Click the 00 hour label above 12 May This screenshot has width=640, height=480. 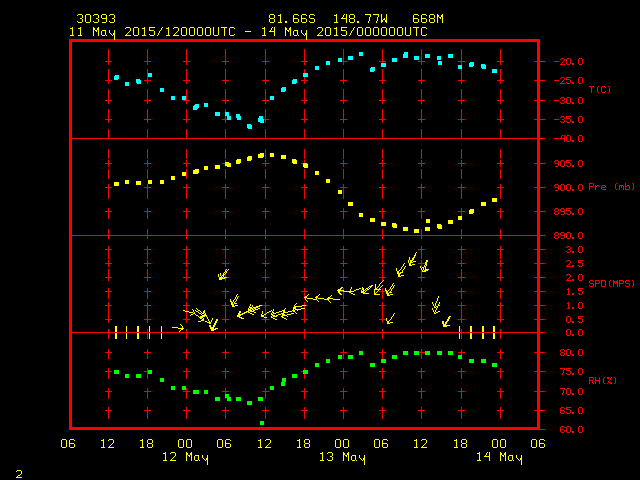tap(185, 444)
